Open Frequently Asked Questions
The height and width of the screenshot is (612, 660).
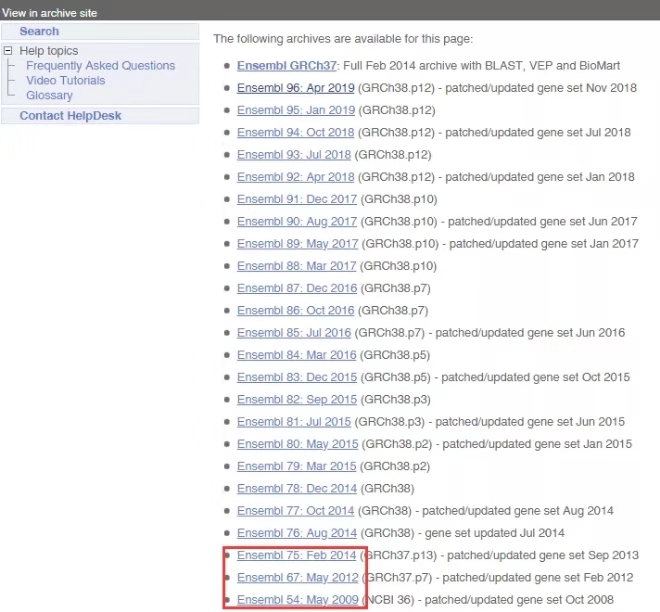101,66
